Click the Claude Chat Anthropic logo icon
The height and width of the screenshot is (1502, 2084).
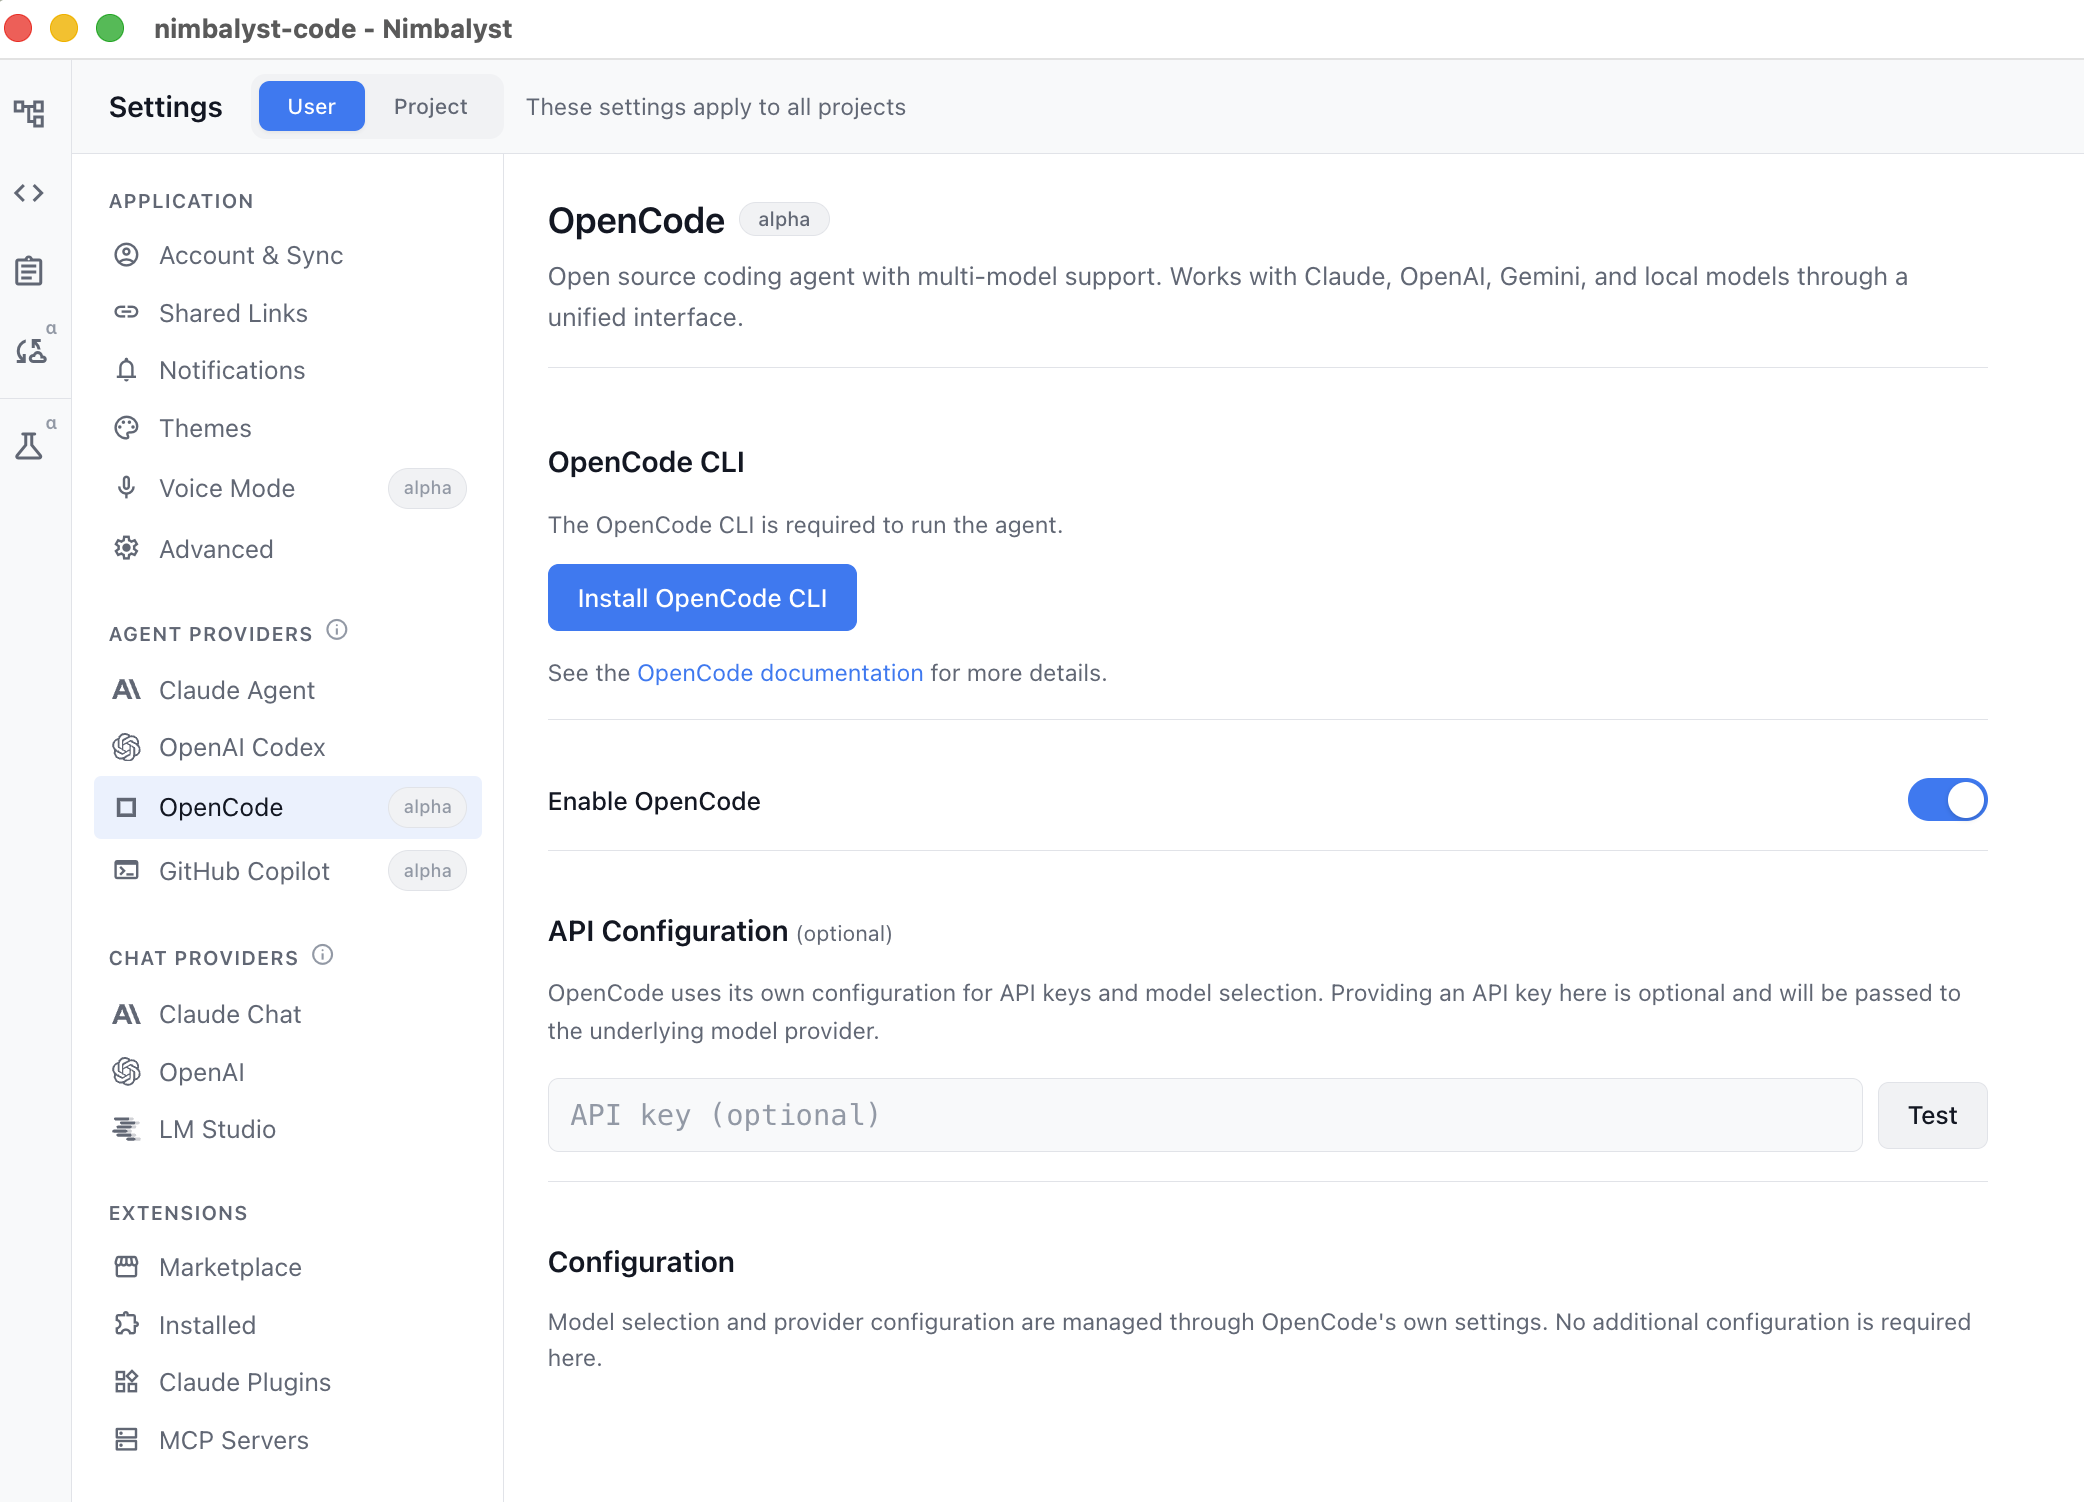tap(126, 1014)
